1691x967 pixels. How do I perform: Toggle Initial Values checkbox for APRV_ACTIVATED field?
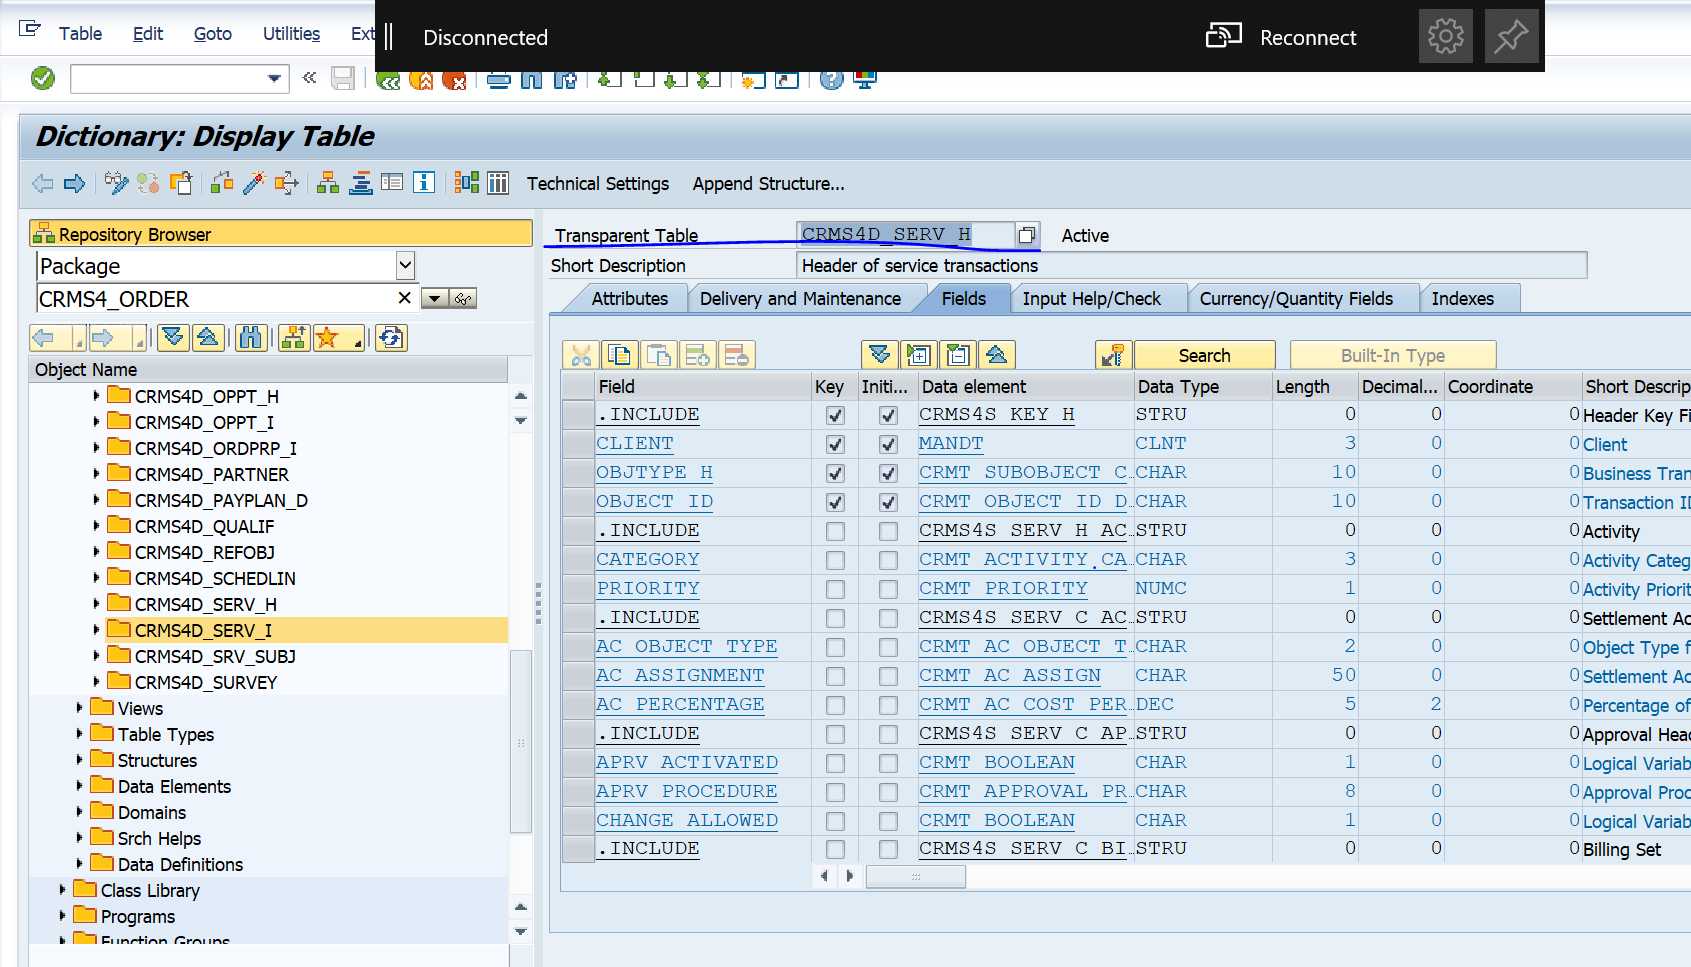[888, 763]
